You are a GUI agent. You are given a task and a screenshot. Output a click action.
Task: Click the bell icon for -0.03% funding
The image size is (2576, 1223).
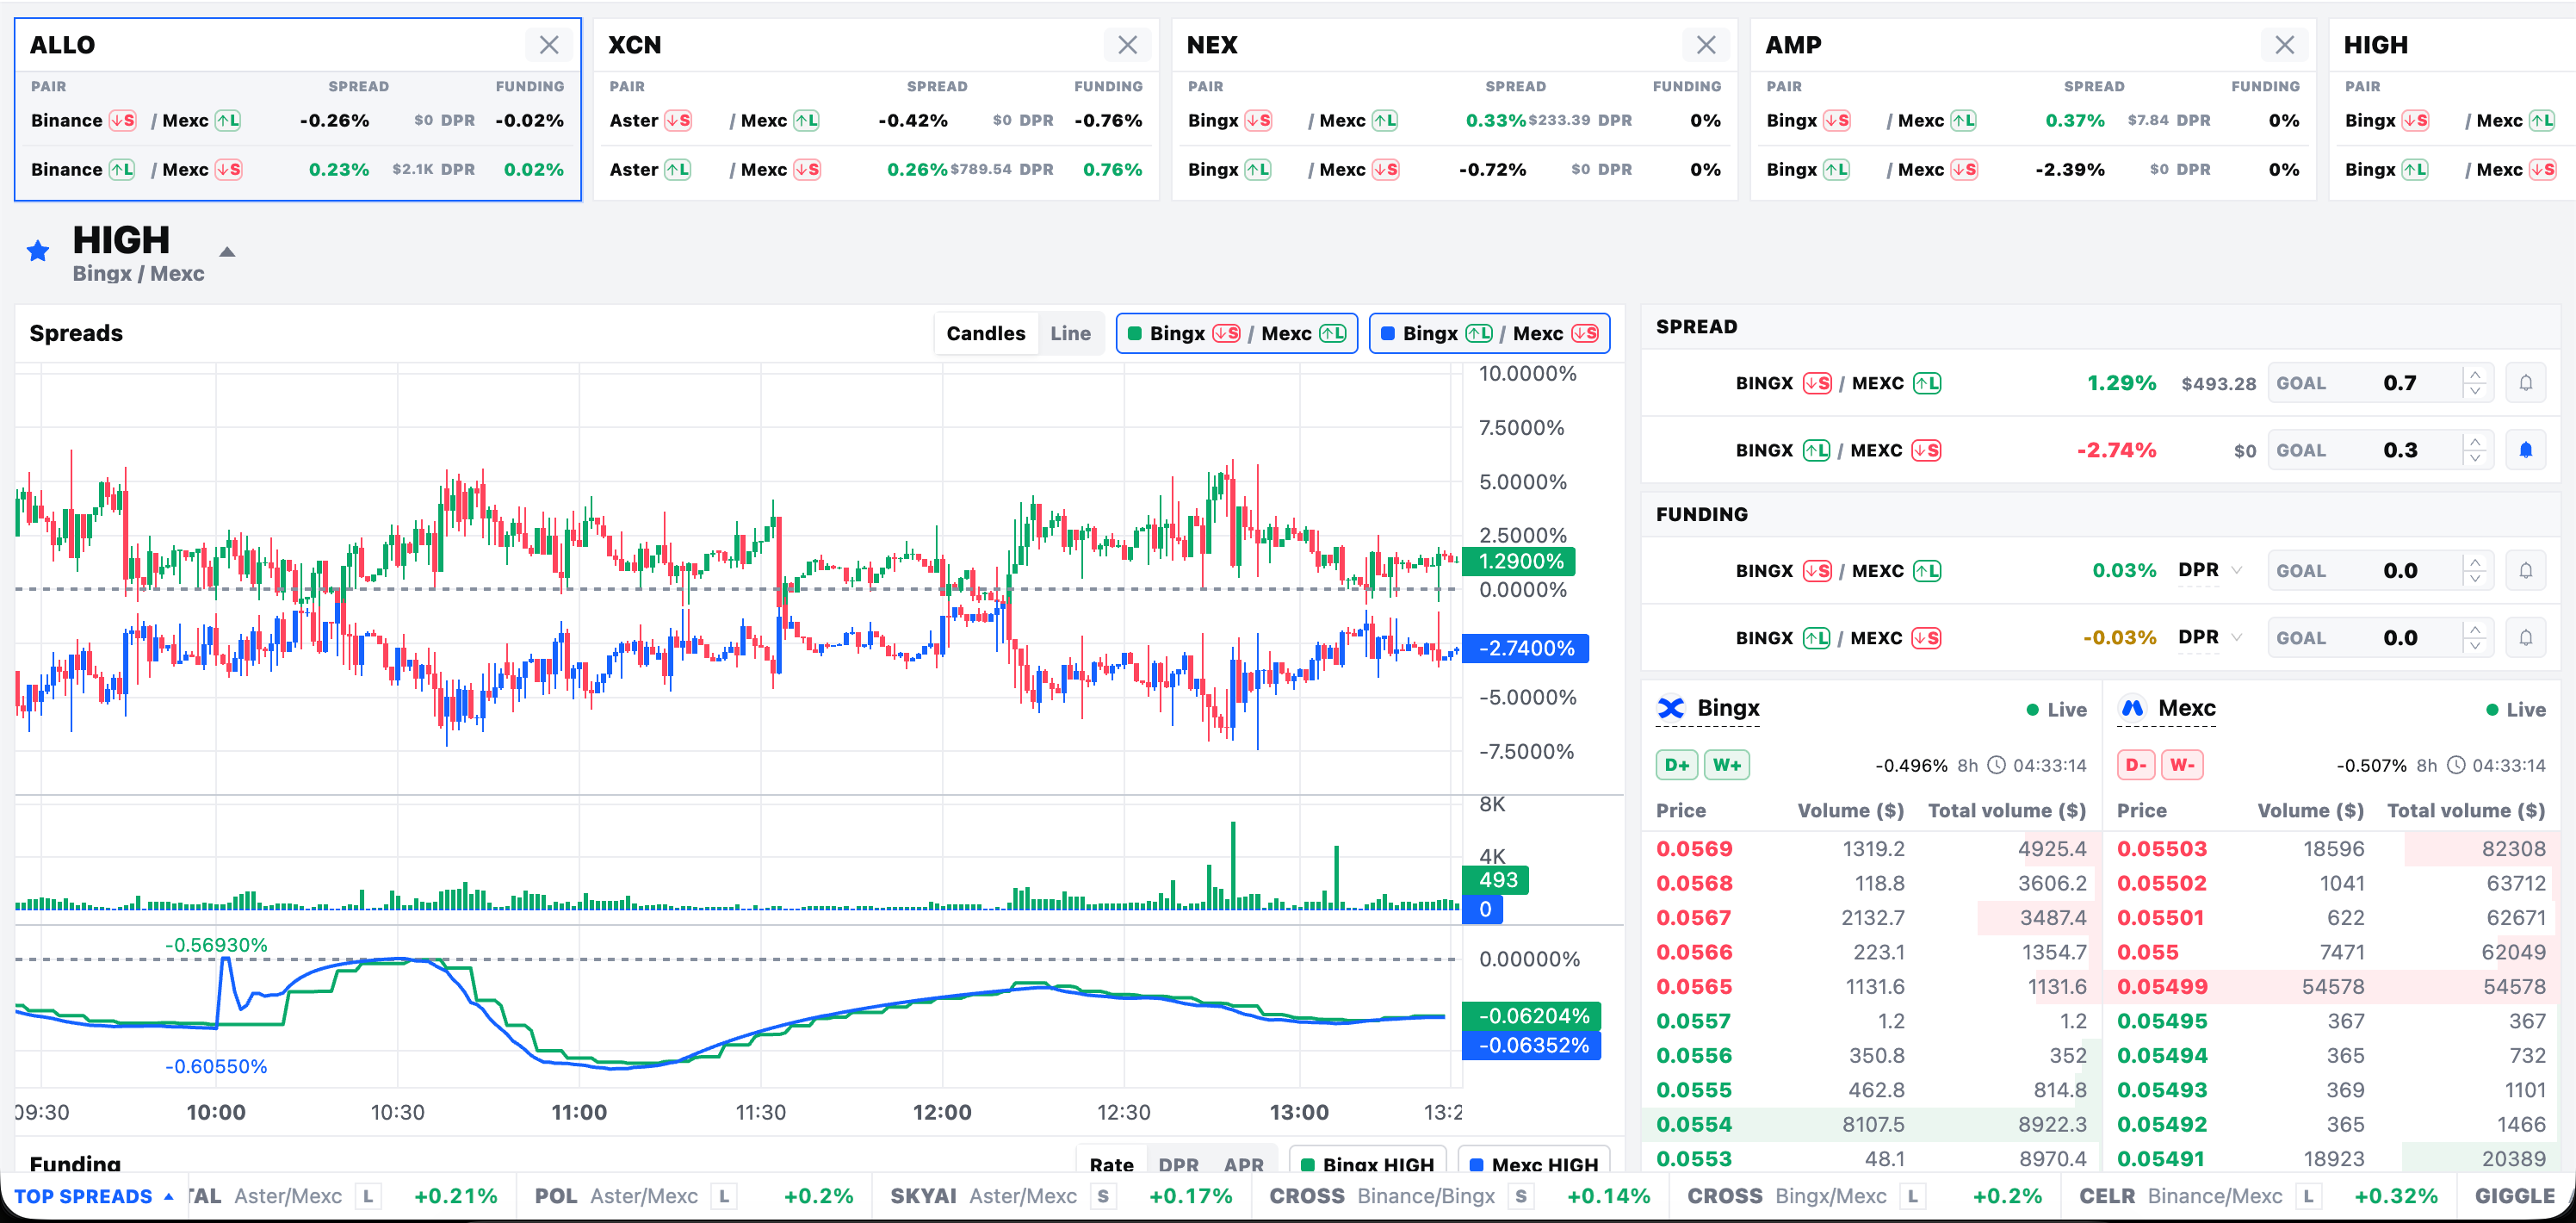2525,638
